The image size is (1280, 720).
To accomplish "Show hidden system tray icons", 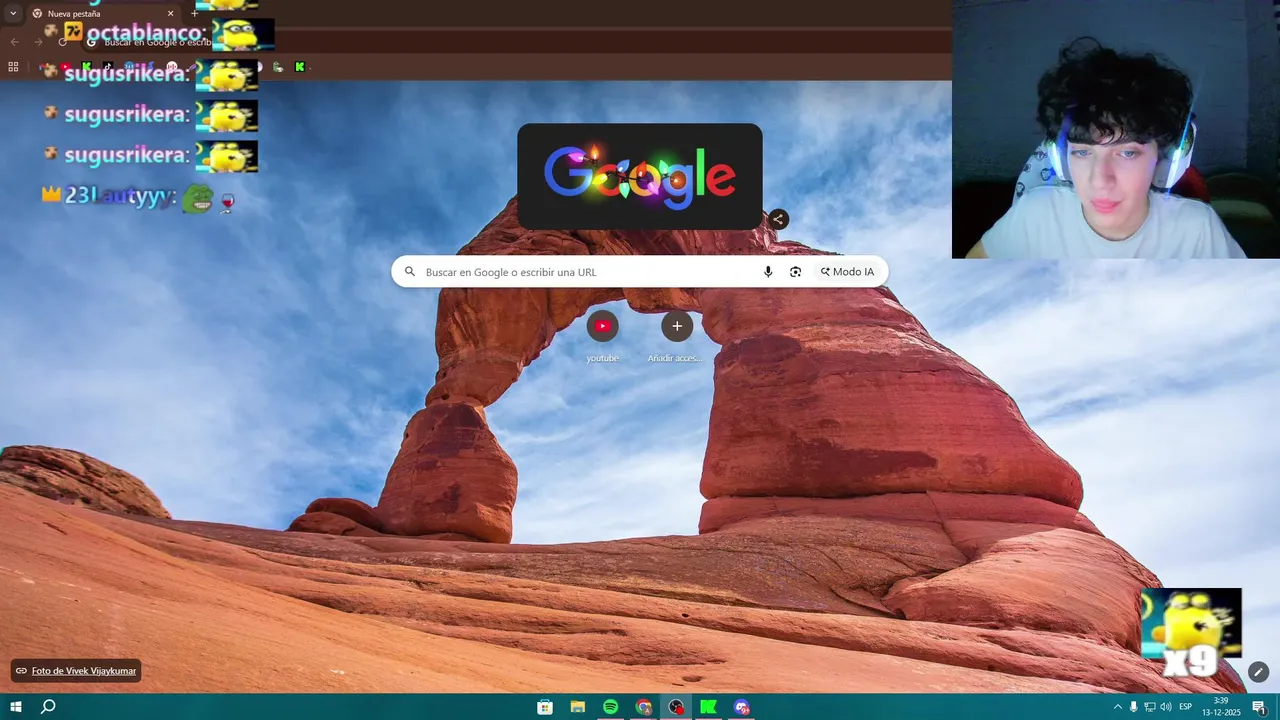I will coord(1118,707).
